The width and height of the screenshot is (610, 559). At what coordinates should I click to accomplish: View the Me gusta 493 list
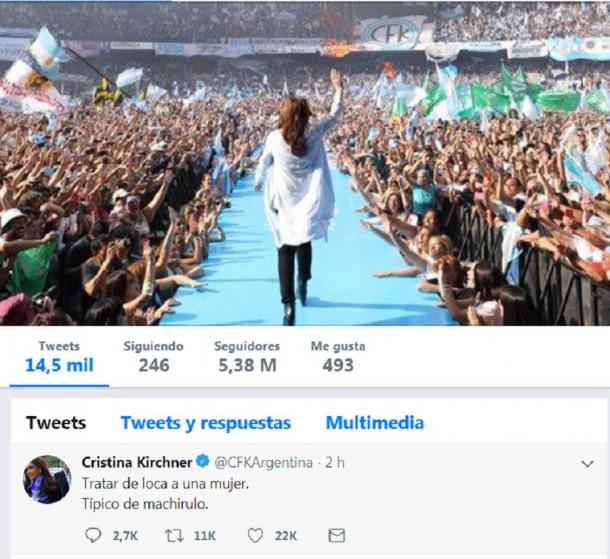point(338,357)
